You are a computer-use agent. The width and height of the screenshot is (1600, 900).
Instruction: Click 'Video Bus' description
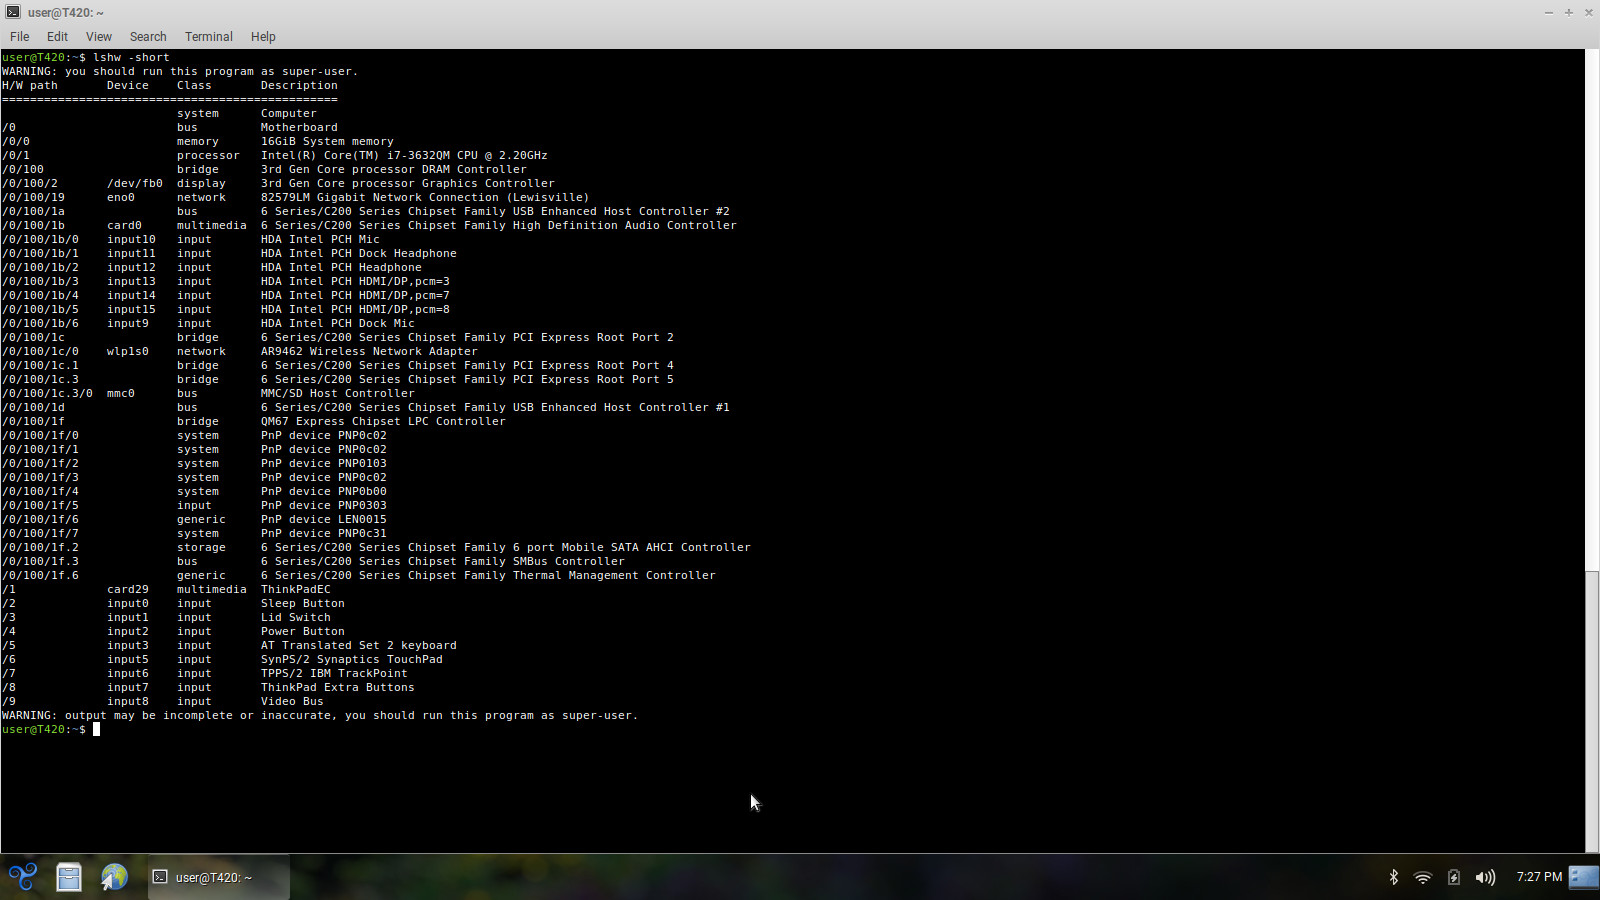click(292, 702)
